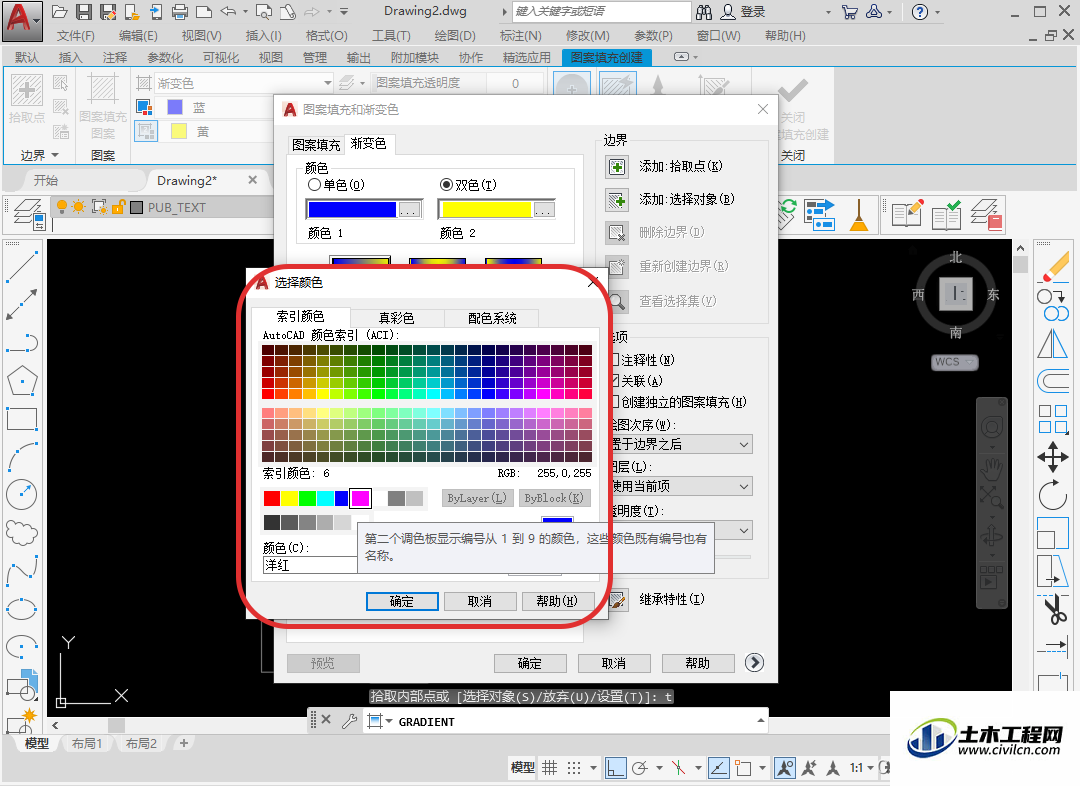1080x786 pixels.
Task: Toggle object snap in status bar
Action: tap(743, 767)
